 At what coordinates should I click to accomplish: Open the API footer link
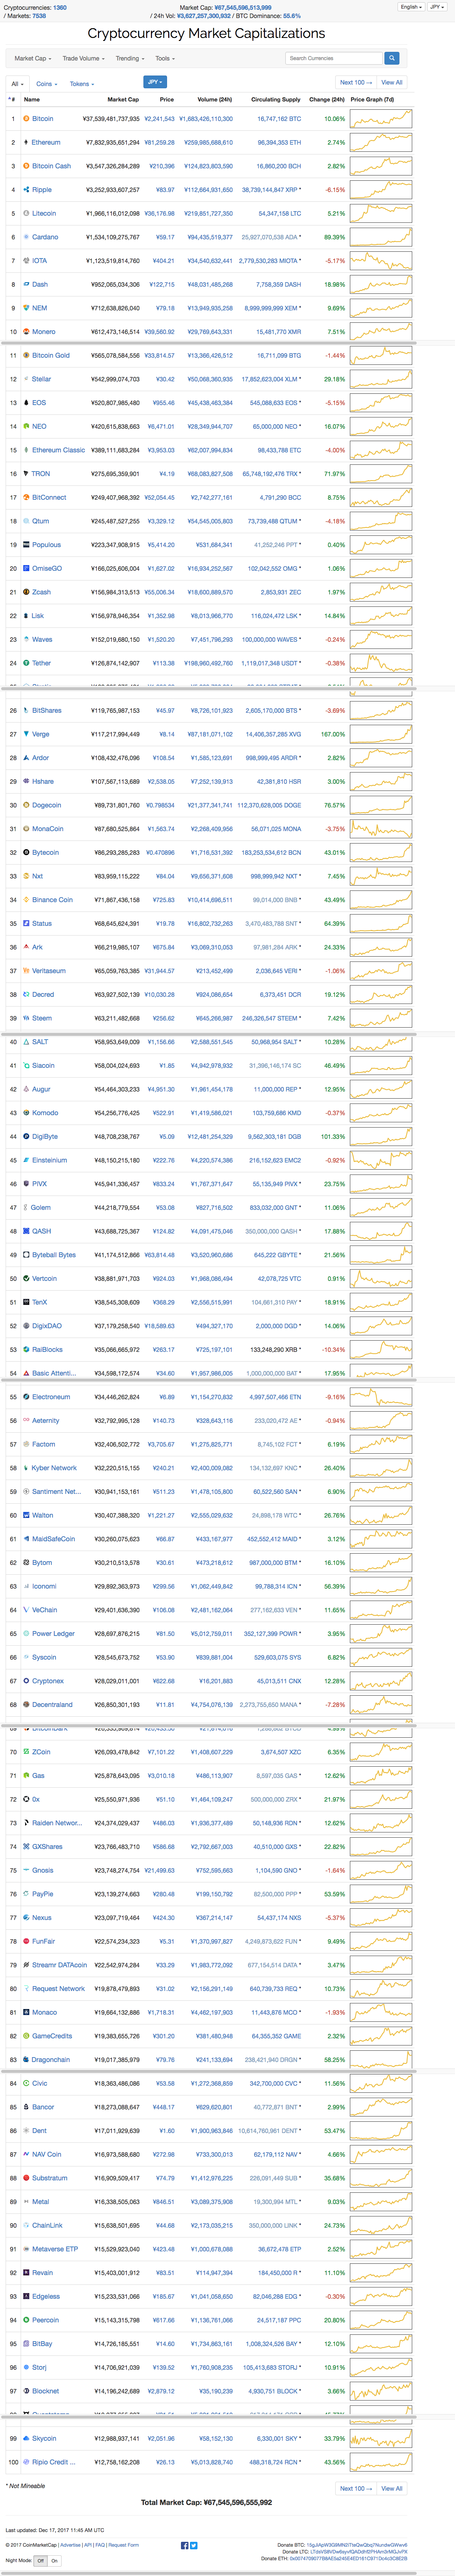pyautogui.click(x=88, y=2545)
